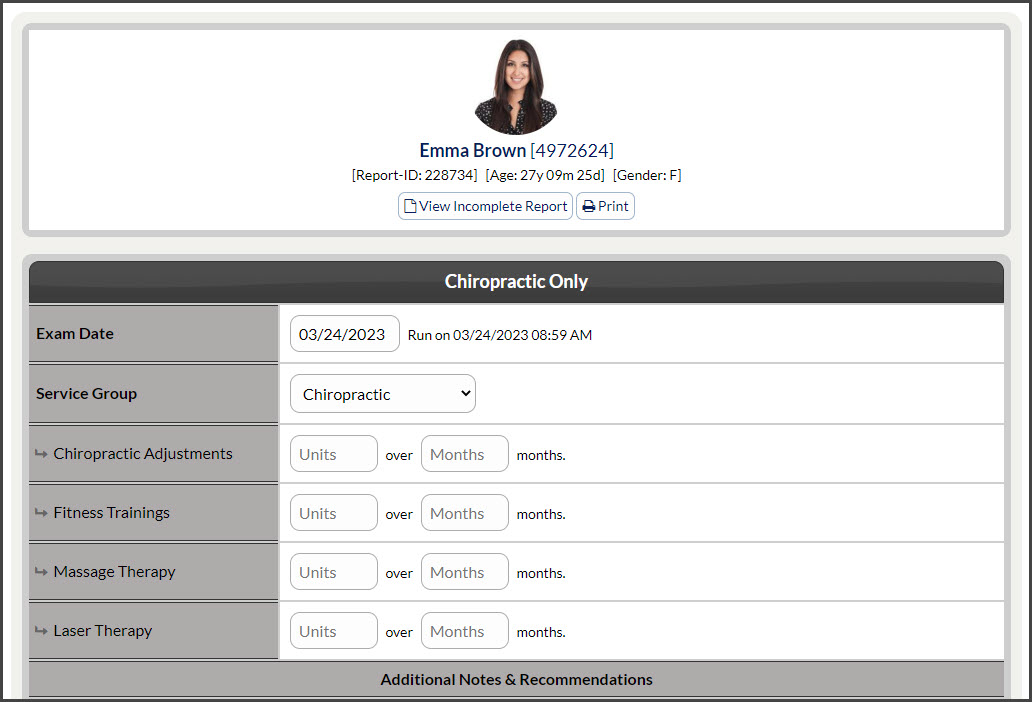Click Emma Brown's profile photo

point(517,86)
